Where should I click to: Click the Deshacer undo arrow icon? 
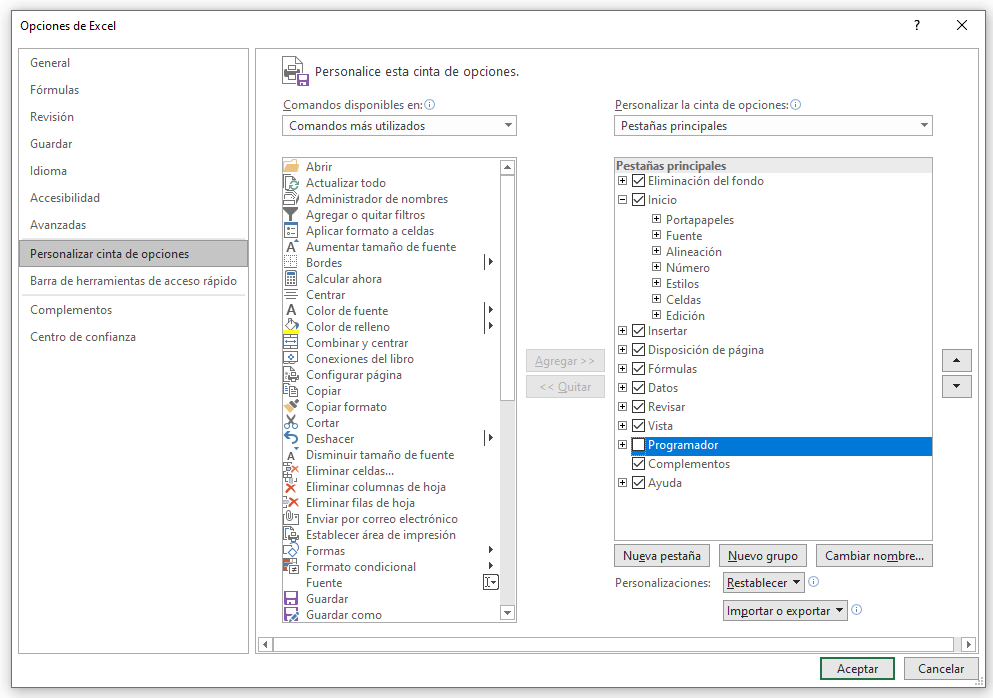291,439
